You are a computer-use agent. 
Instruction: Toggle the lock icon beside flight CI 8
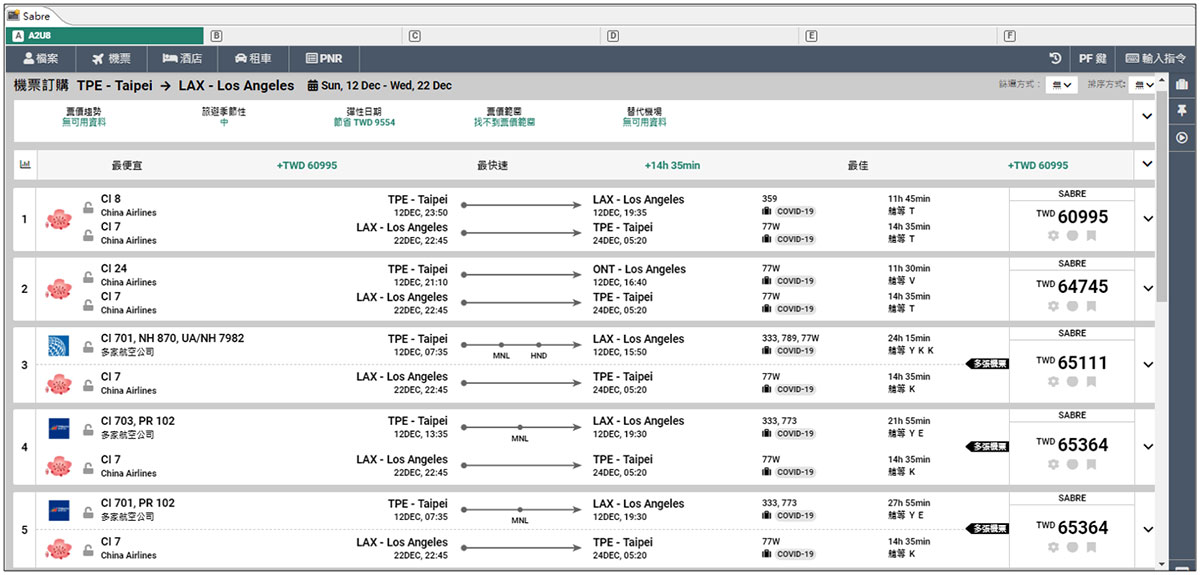88,207
